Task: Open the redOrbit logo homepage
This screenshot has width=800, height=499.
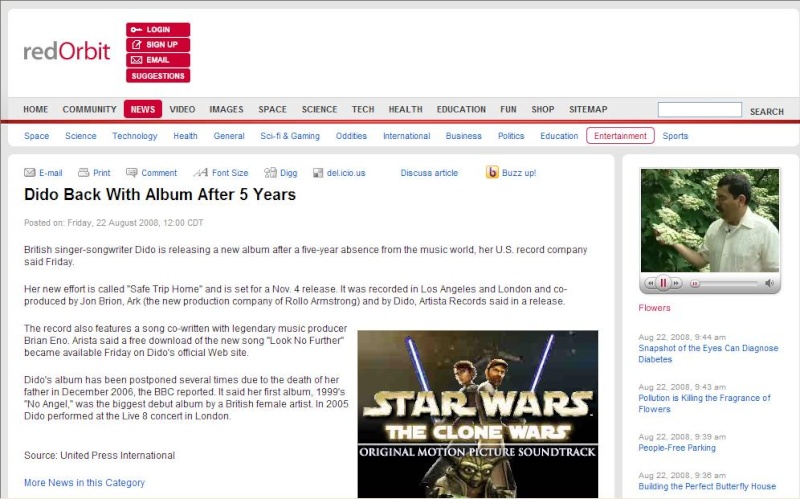Action: pos(67,51)
